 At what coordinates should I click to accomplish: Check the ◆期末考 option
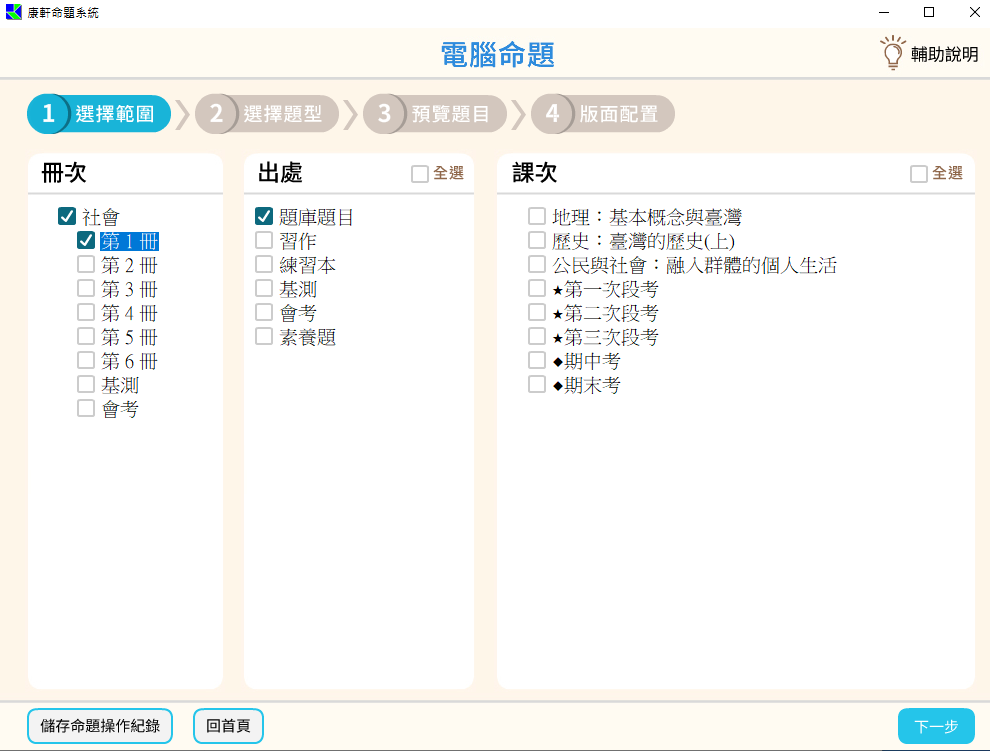(537, 384)
